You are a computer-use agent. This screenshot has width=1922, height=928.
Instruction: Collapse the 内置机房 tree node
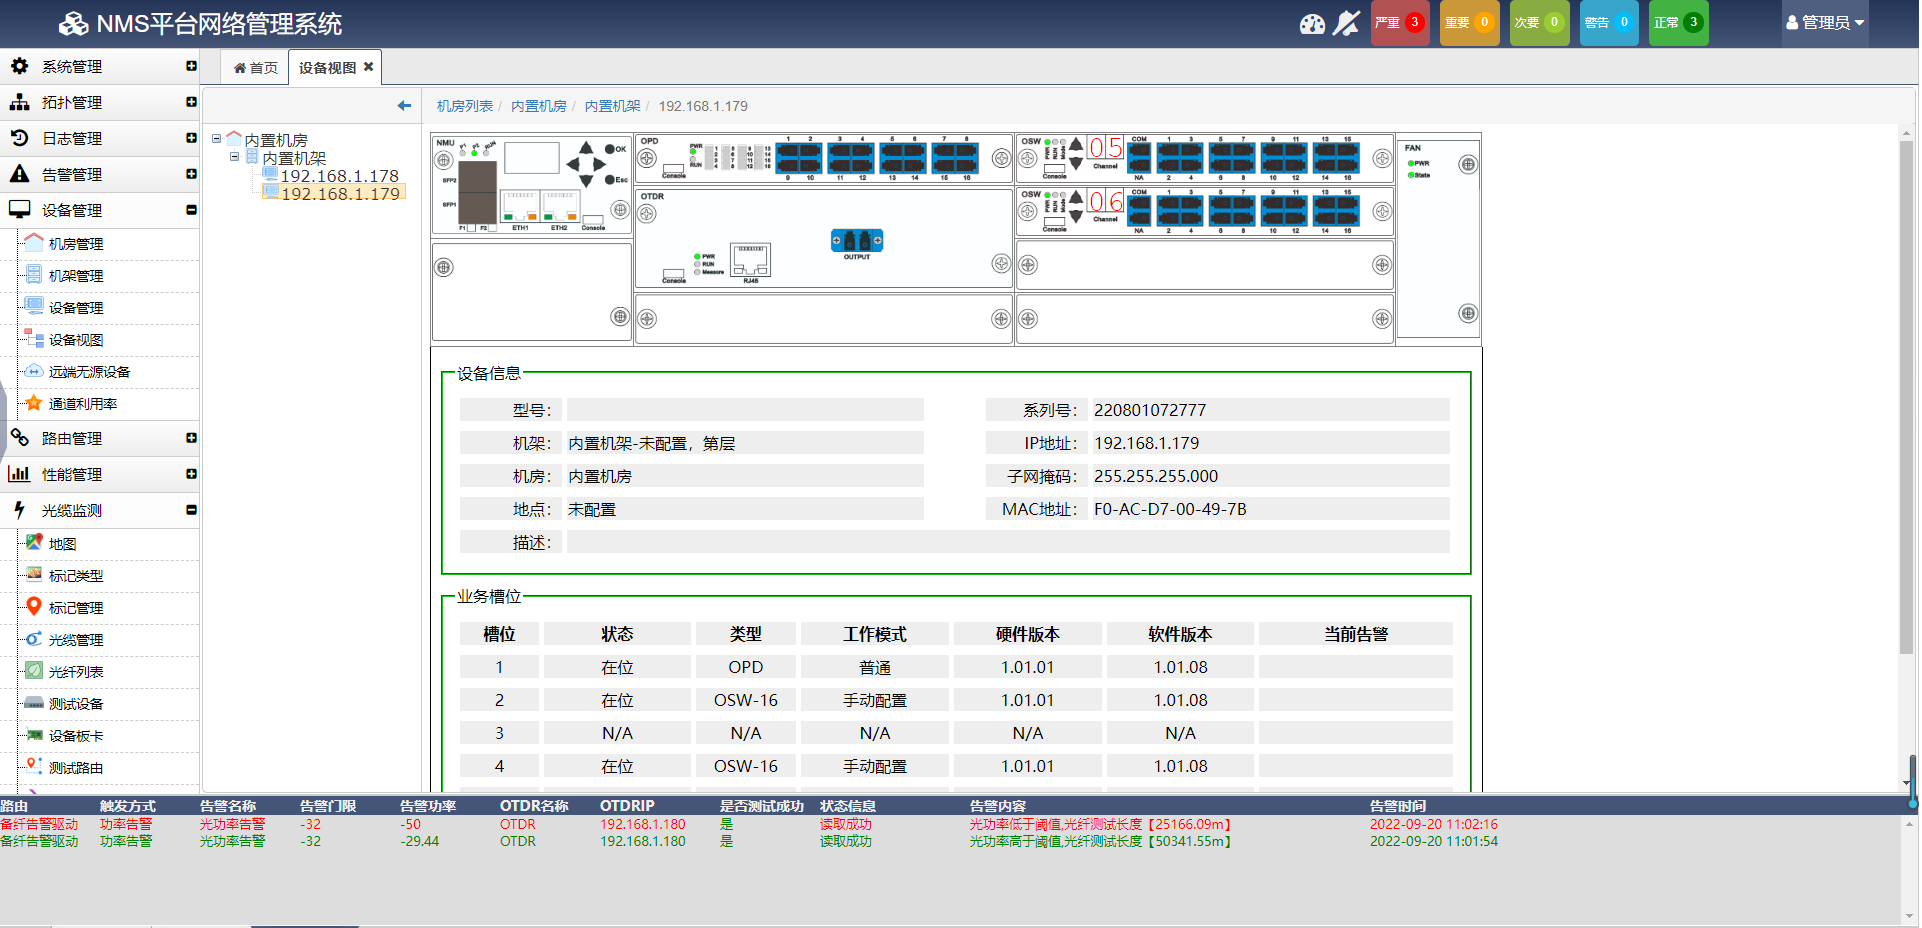pyautogui.click(x=217, y=139)
